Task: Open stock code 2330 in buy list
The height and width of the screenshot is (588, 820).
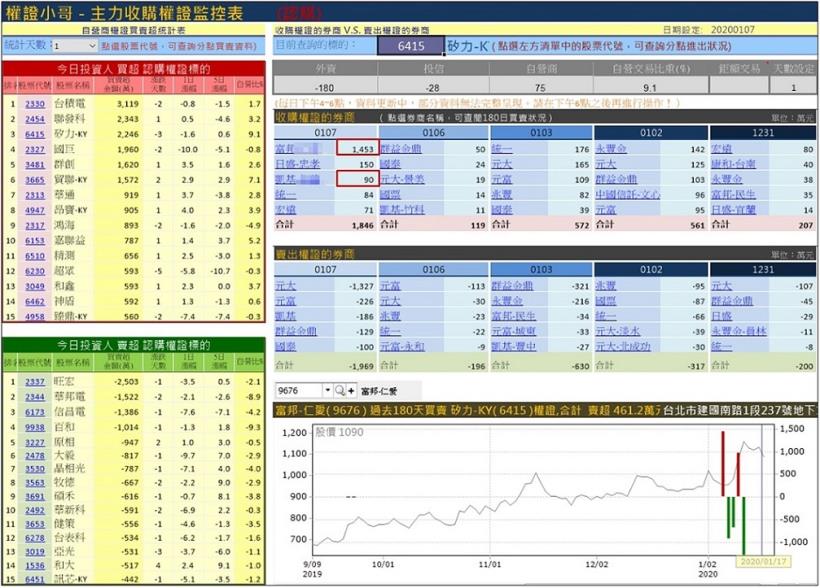Action: (35, 104)
